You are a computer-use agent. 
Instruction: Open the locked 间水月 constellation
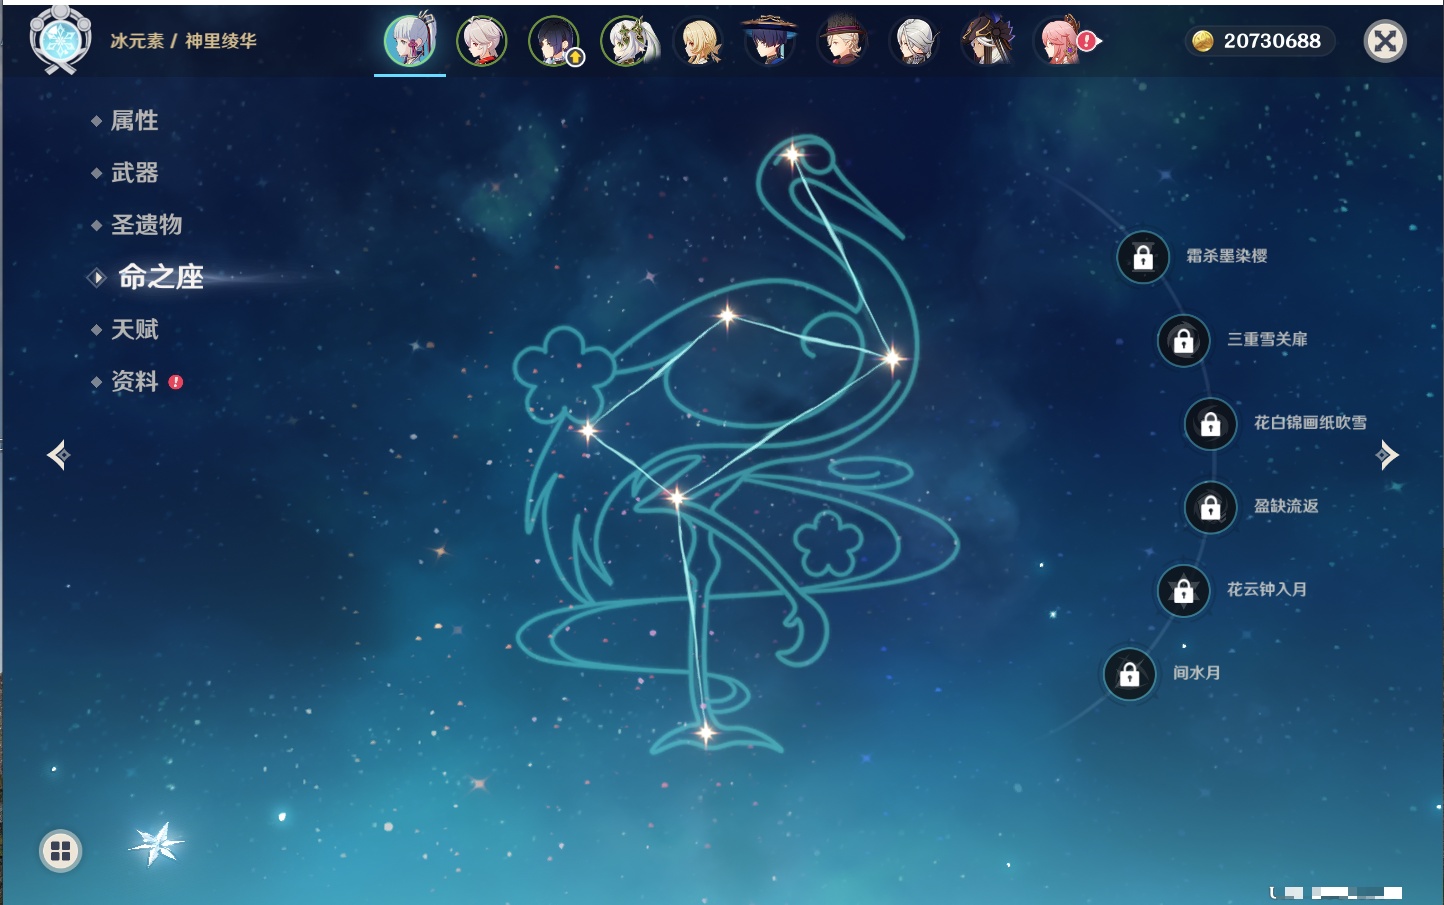tap(1129, 674)
